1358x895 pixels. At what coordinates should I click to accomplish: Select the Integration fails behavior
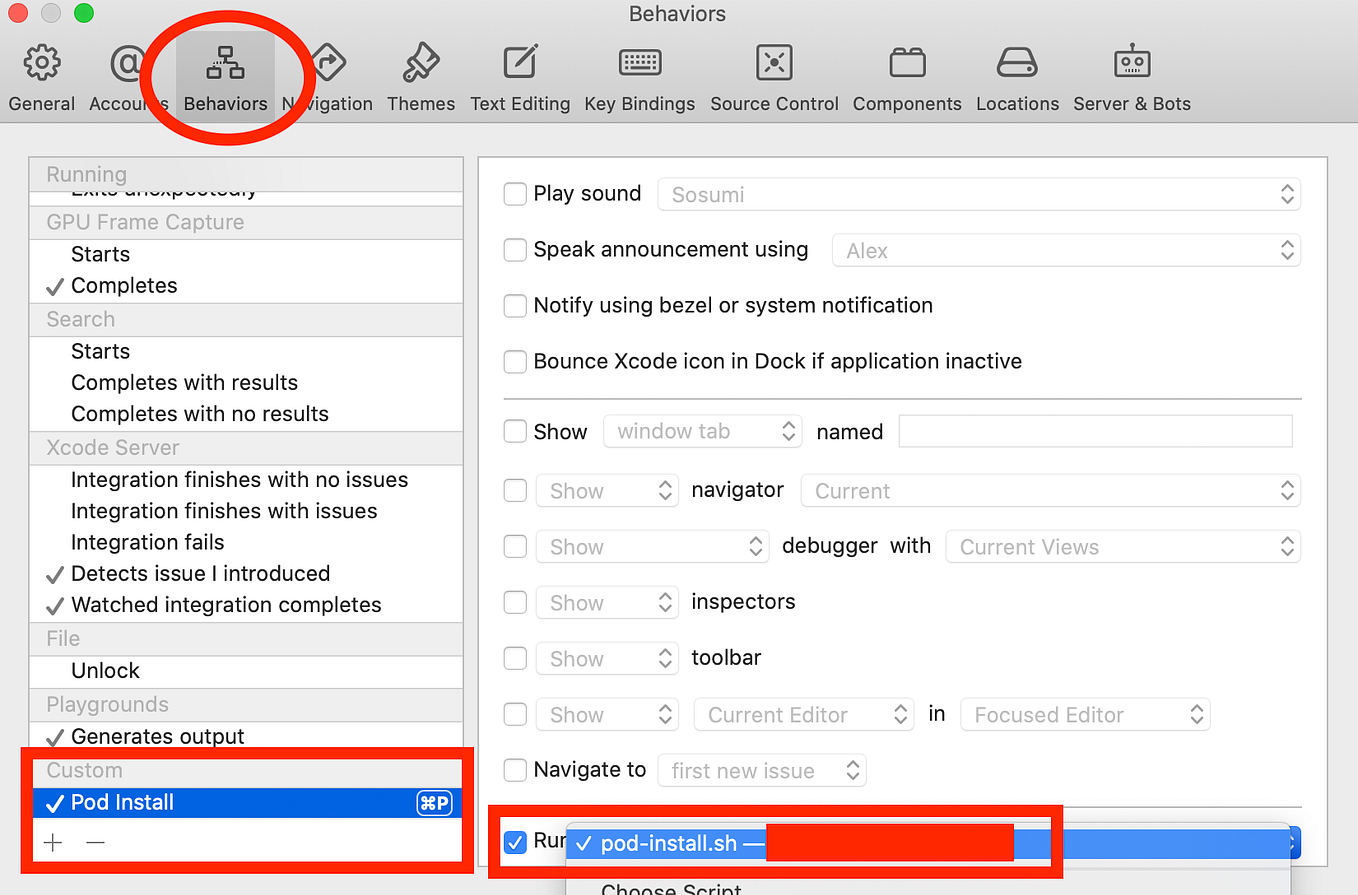pyautogui.click(x=147, y=542)
